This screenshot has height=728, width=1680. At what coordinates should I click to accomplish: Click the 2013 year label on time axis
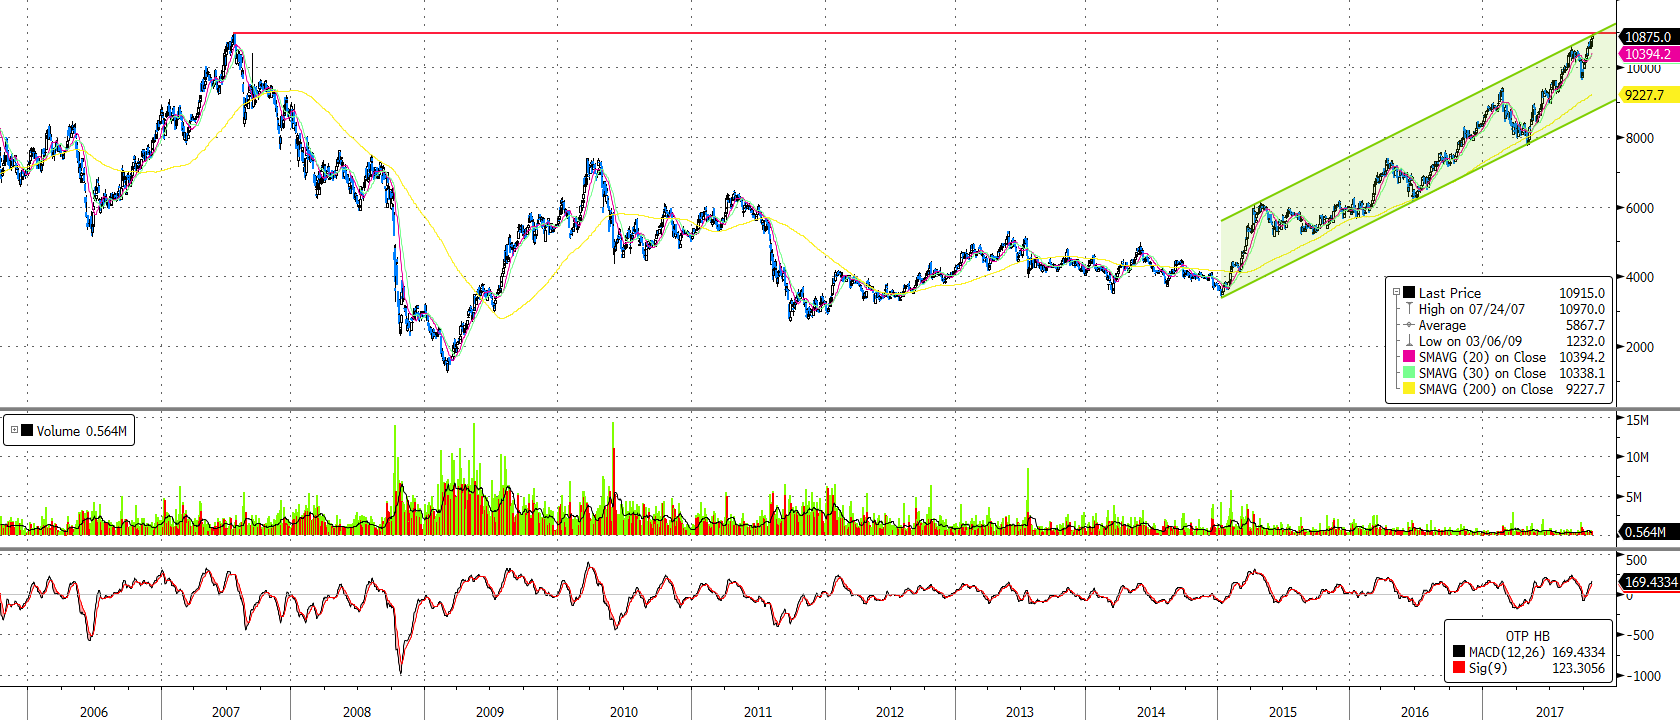[1020, 712]
